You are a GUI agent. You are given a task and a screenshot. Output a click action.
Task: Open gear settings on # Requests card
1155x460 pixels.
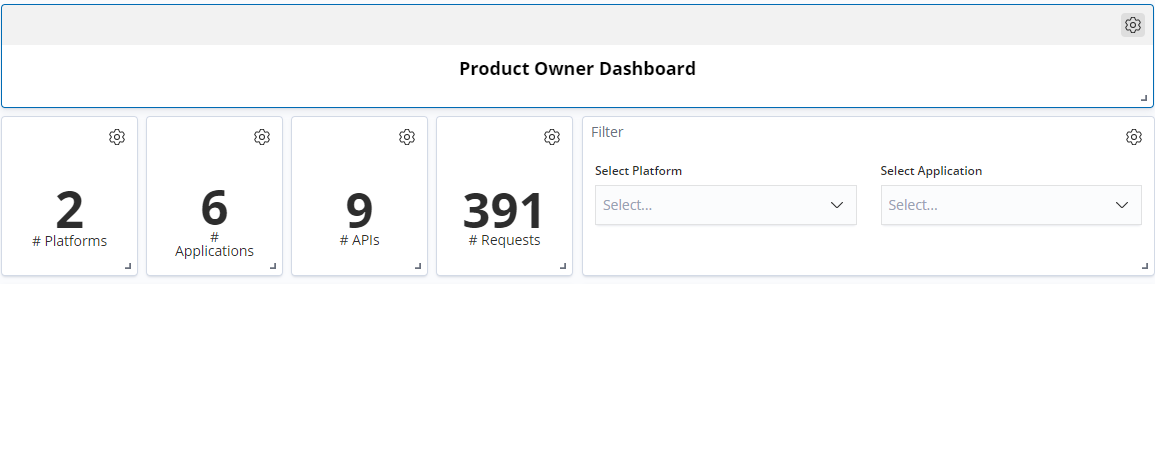(x=552, y=137)
